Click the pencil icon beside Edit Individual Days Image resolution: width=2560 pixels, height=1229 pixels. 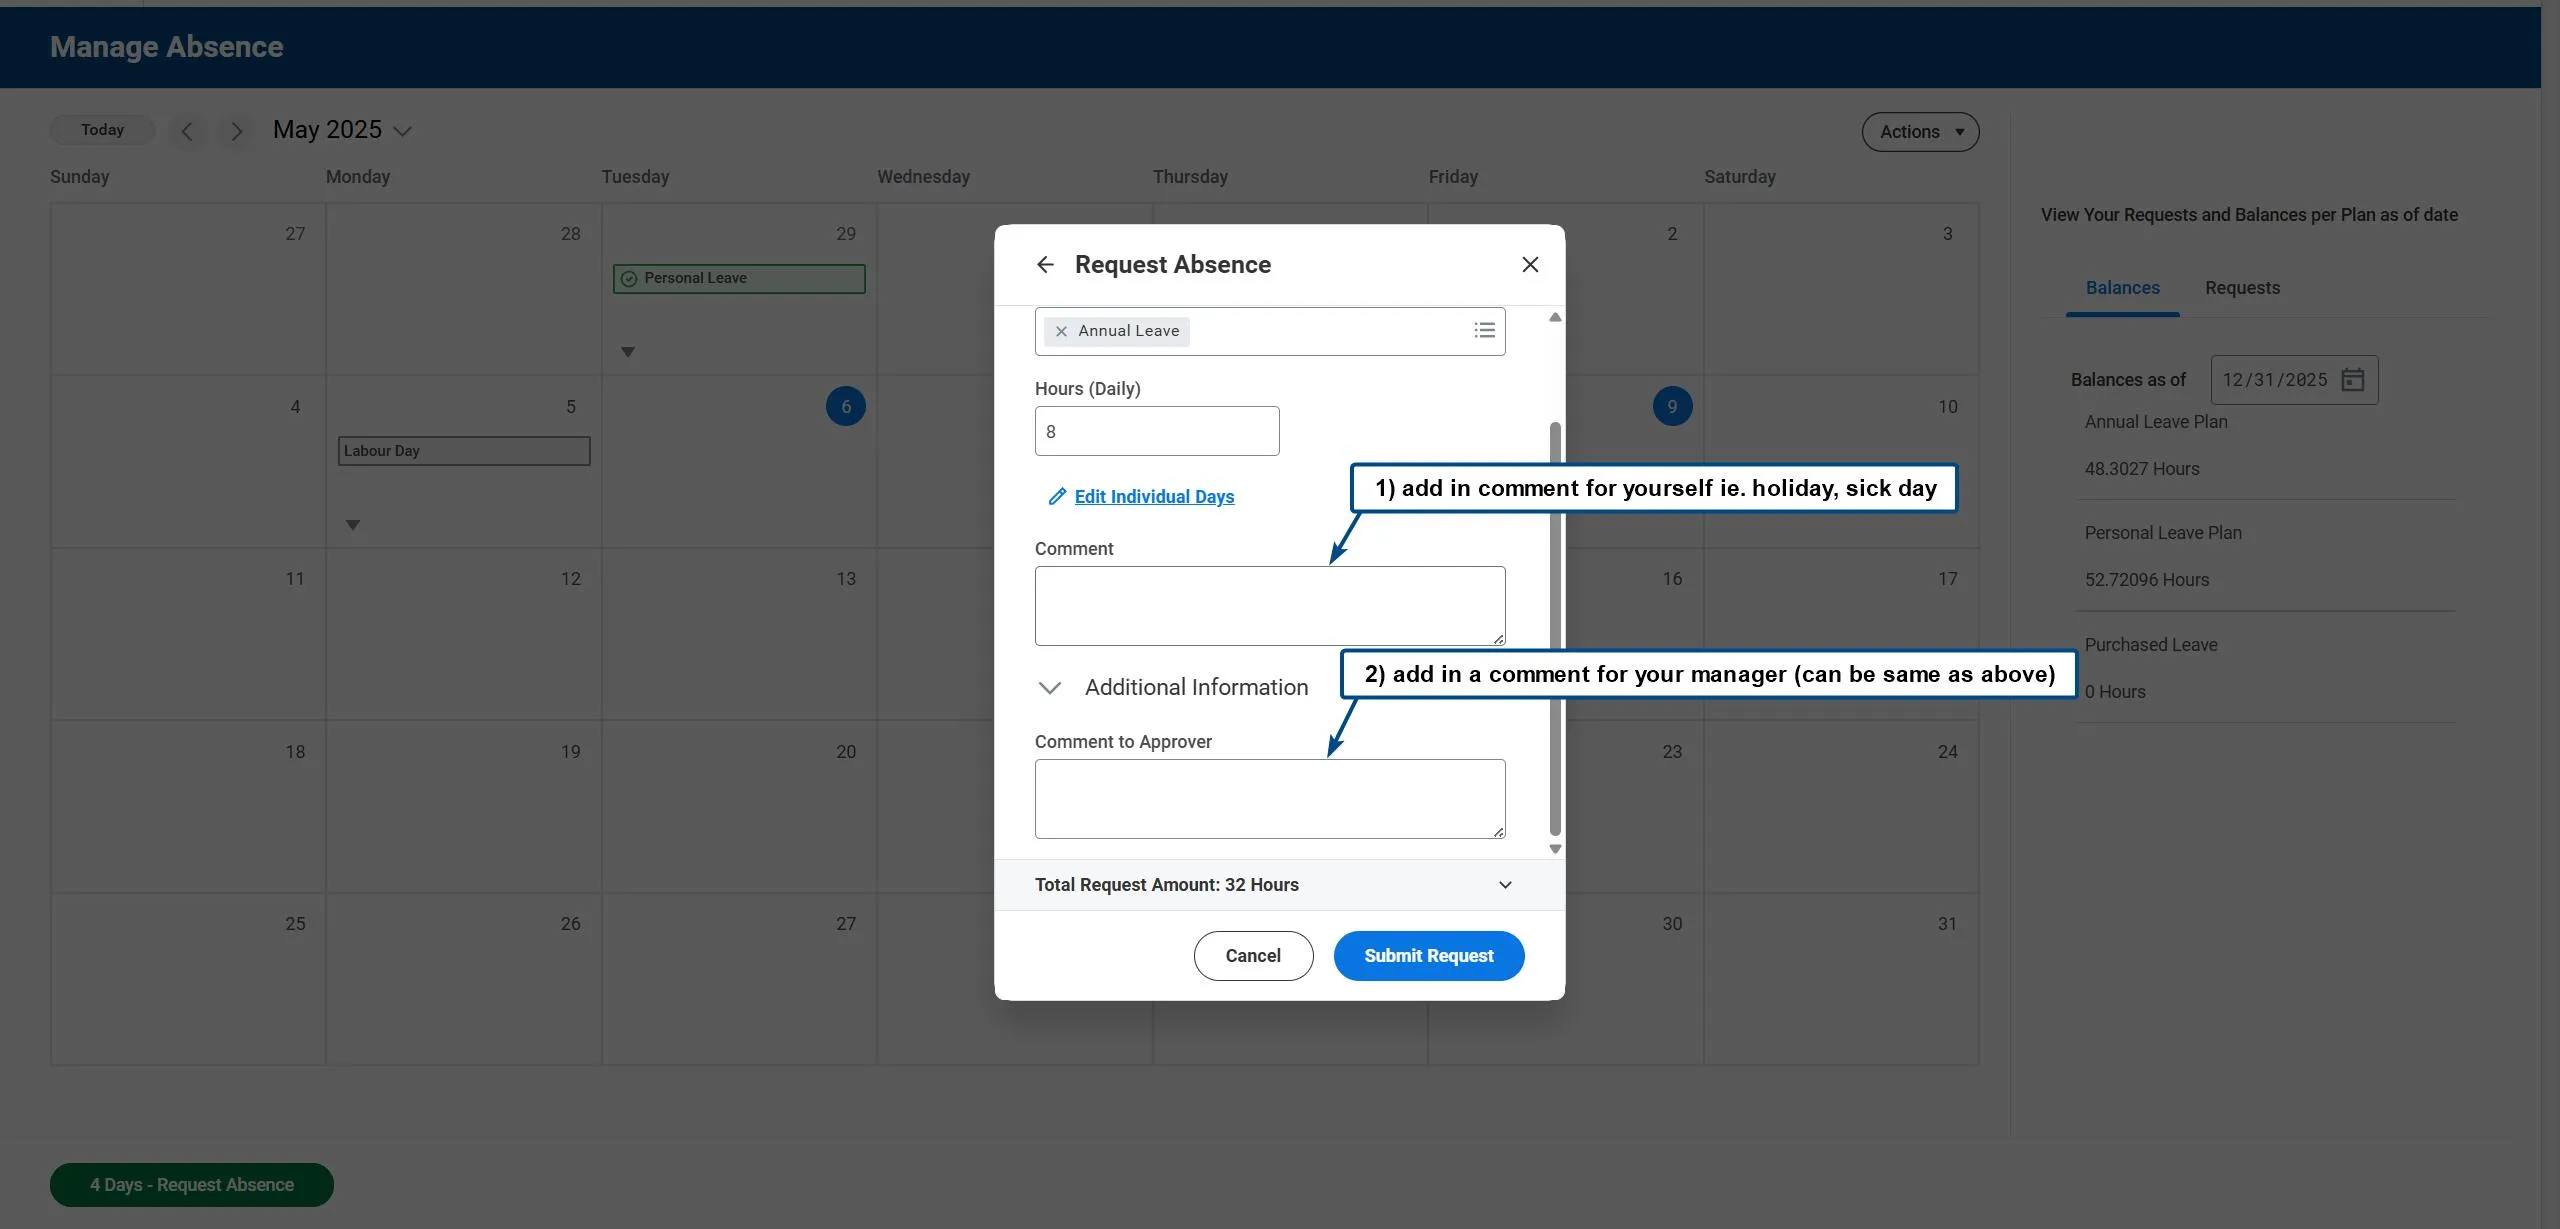tap(1056, 496)
